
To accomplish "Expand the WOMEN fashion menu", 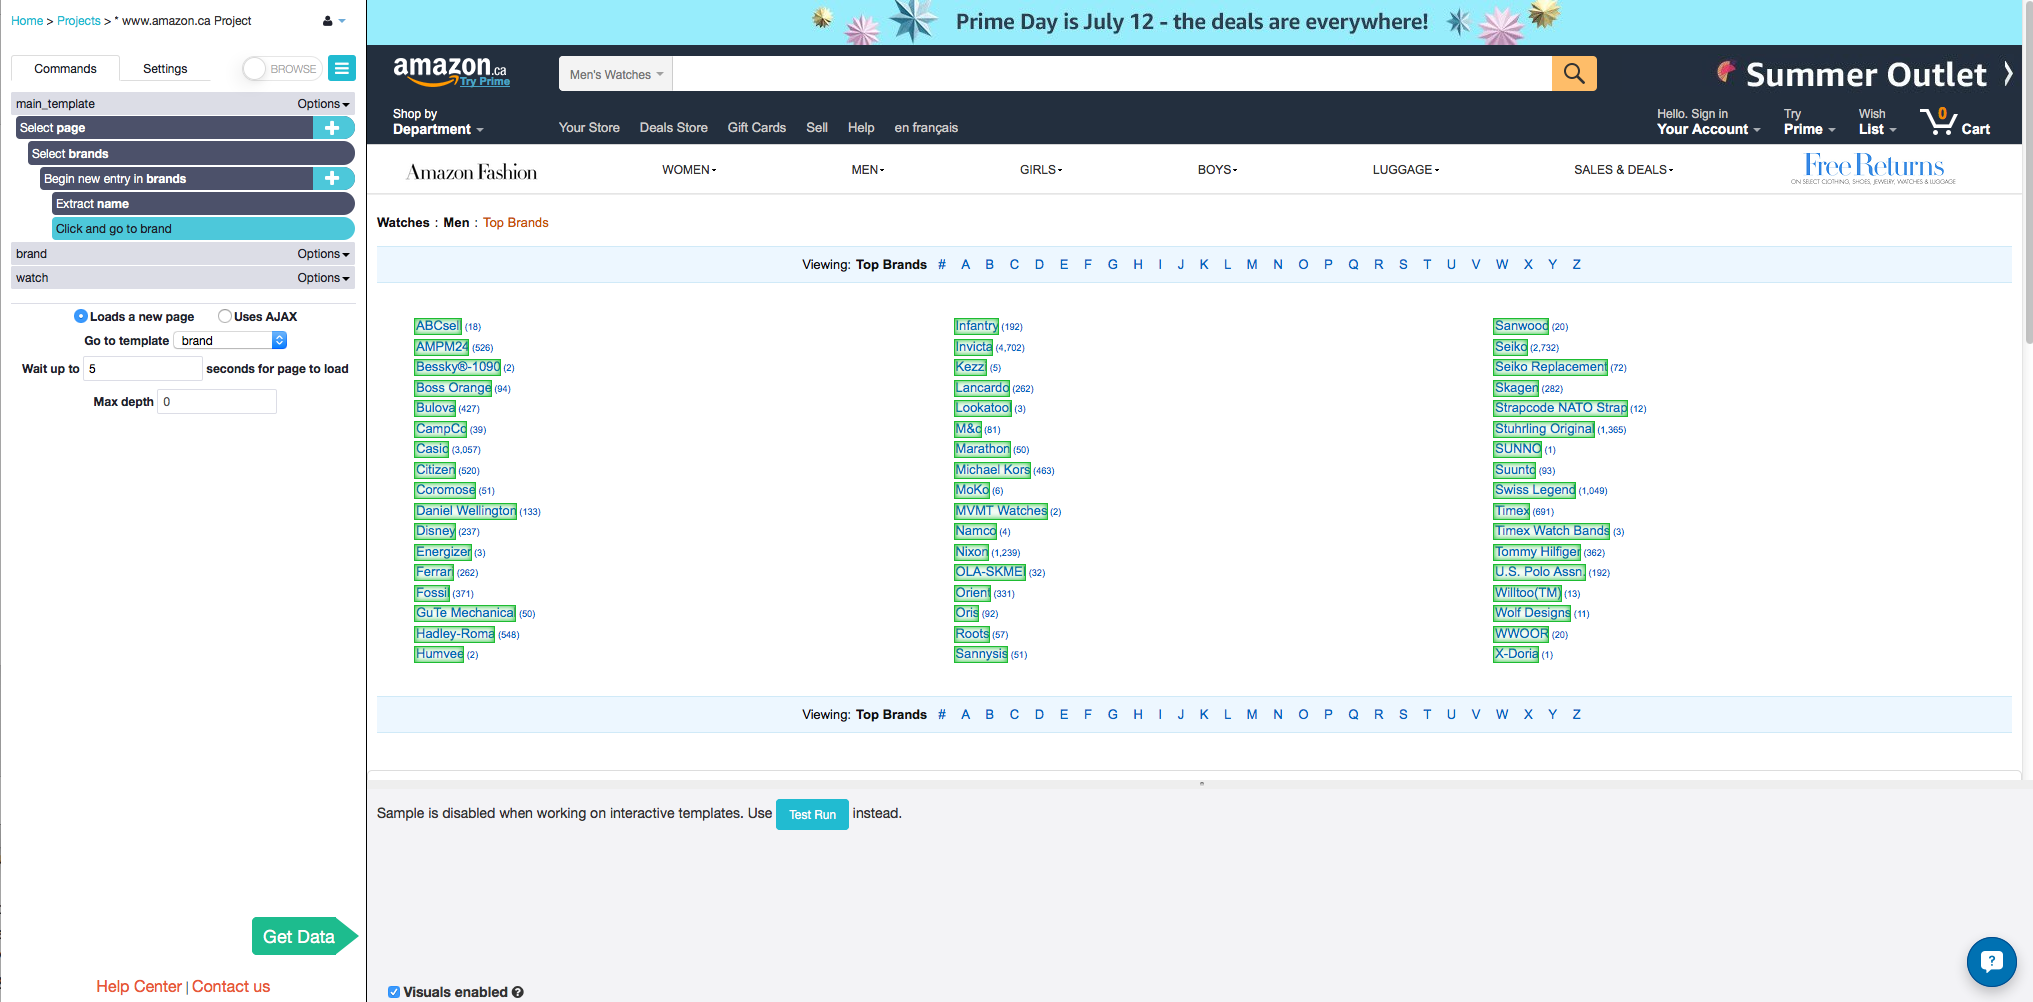I will [689, 170].
